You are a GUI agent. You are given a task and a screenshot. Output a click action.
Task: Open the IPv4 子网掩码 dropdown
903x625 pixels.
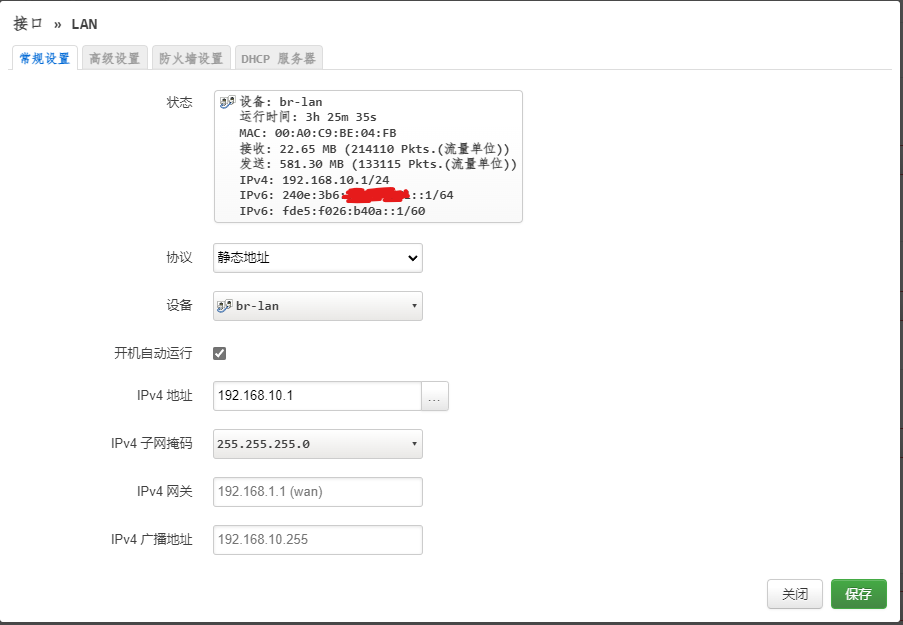[317, 444]
